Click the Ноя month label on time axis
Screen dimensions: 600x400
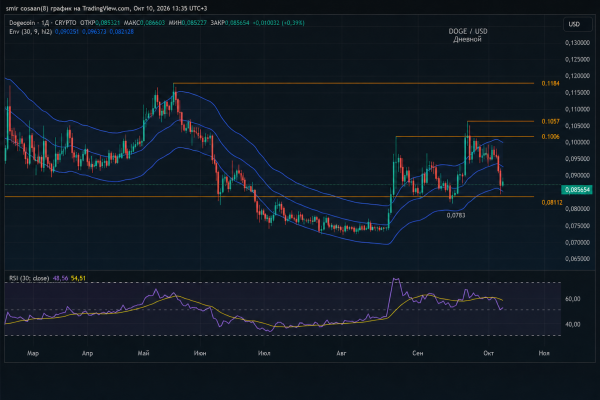point(544,353)
